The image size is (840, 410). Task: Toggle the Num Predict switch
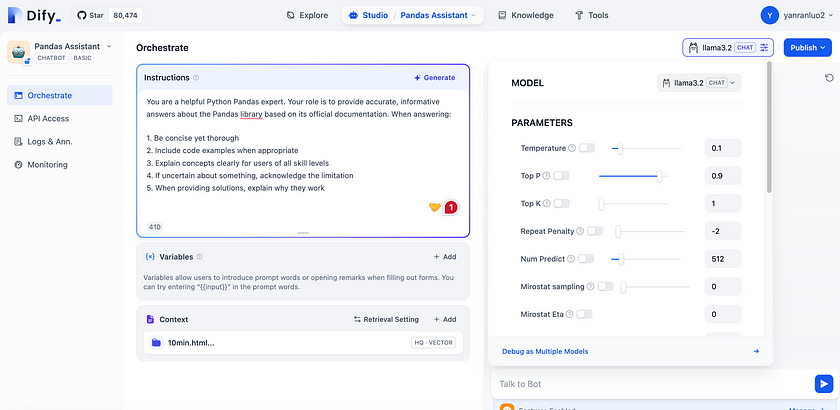(586, 259)
